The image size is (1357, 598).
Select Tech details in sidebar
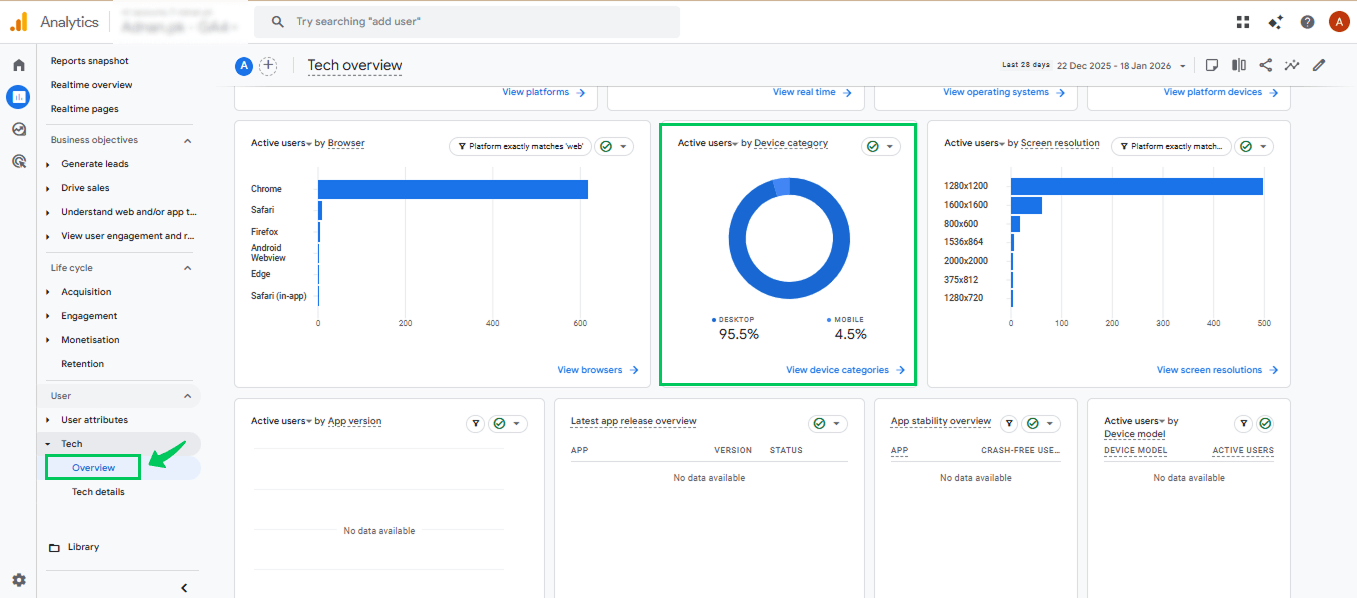98,492
